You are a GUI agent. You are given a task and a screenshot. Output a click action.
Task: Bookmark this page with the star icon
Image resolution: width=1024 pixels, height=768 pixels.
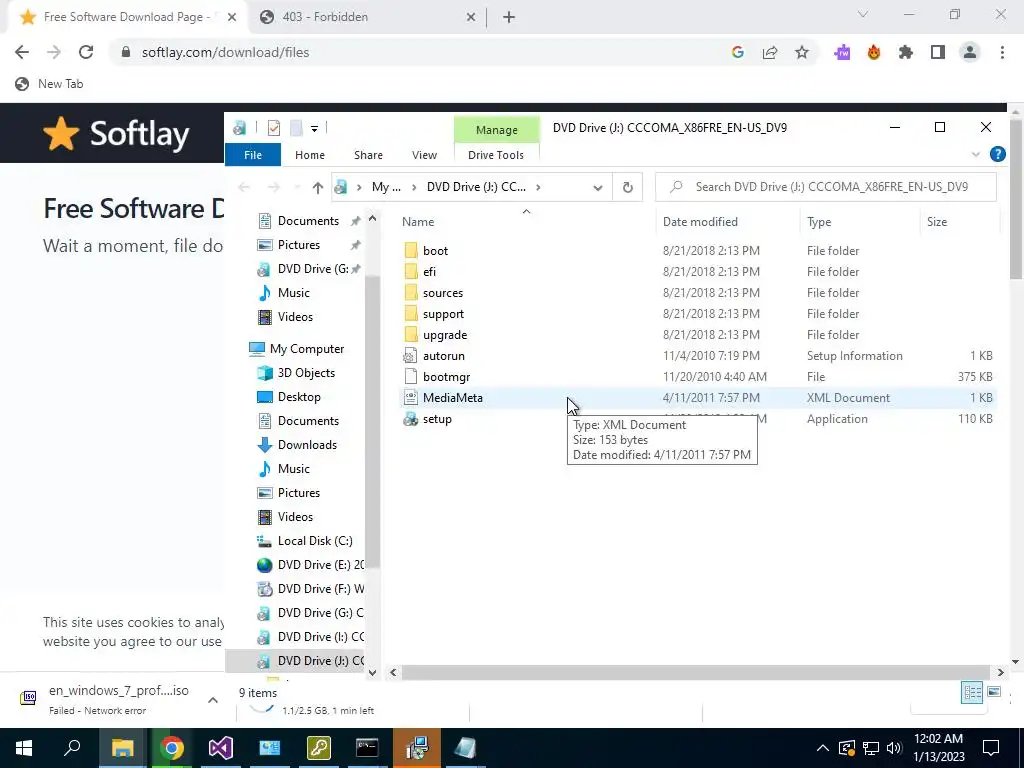802,52
